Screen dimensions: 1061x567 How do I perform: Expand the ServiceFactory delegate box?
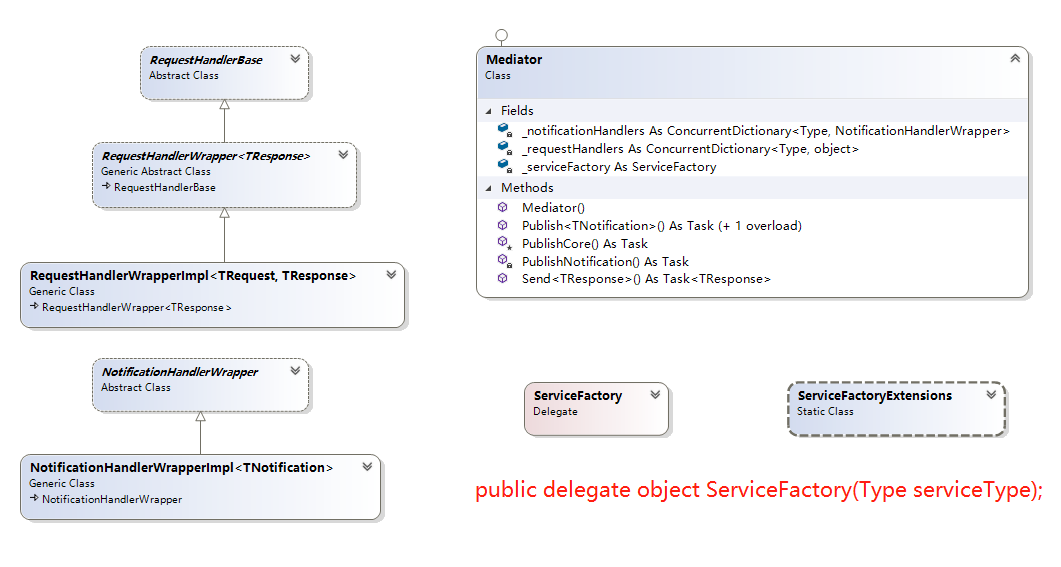point(655,395)
